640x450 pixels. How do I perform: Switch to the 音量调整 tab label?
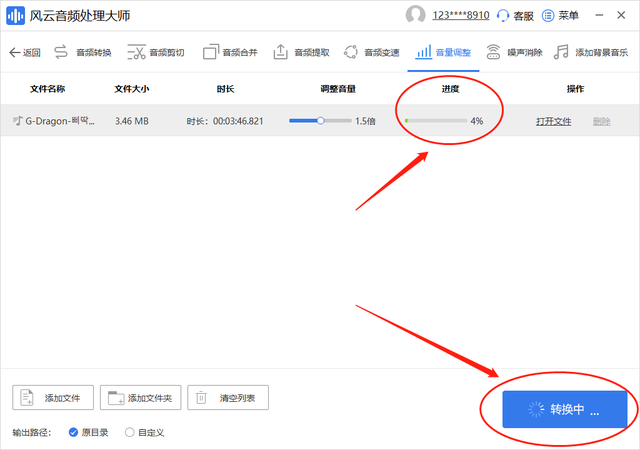453,53
